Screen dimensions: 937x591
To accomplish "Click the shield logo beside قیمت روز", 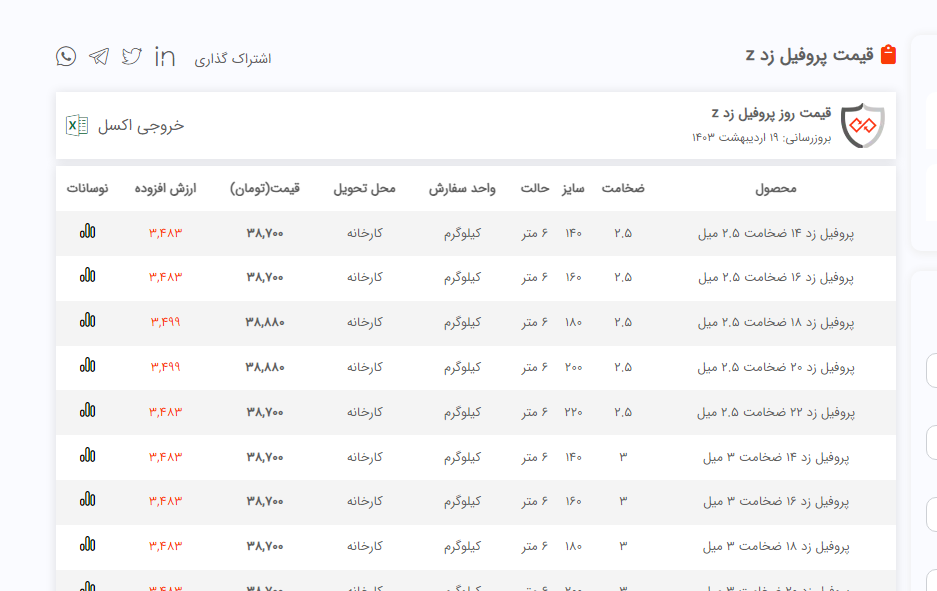I will click(862, 126).
